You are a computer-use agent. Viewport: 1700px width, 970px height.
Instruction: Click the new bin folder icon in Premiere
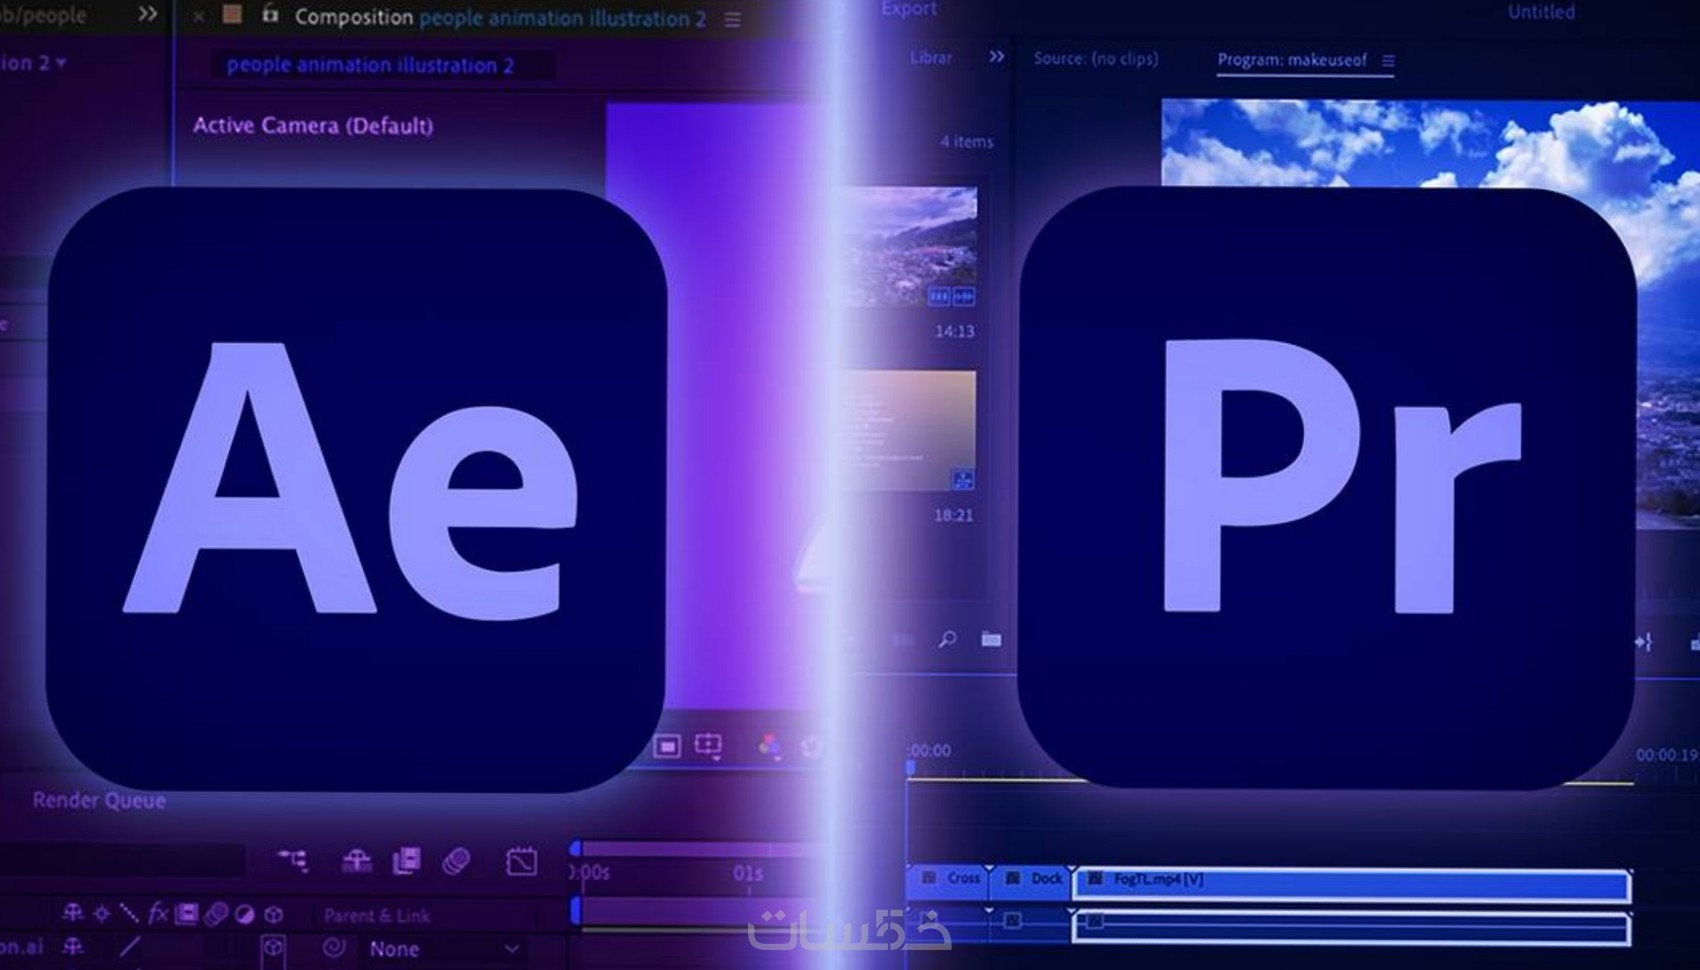[991, 638]
